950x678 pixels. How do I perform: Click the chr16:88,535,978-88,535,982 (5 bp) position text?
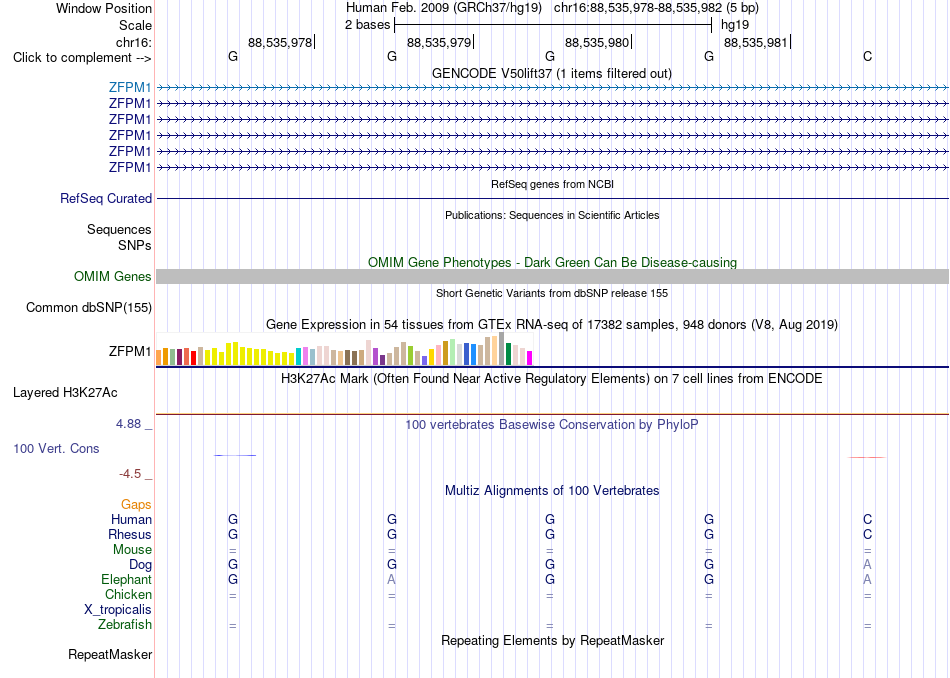[x=656, y=8]
